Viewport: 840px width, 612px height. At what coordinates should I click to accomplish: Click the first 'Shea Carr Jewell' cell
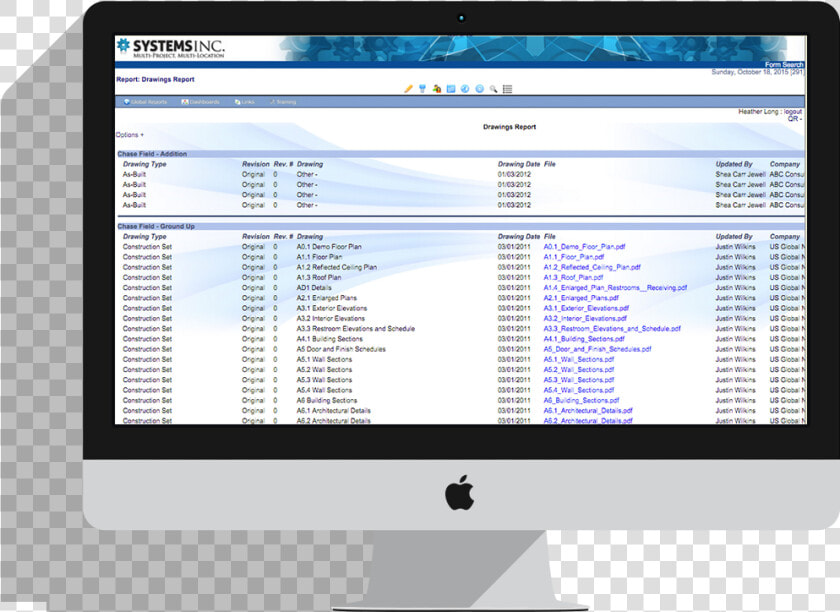[740, 174]
